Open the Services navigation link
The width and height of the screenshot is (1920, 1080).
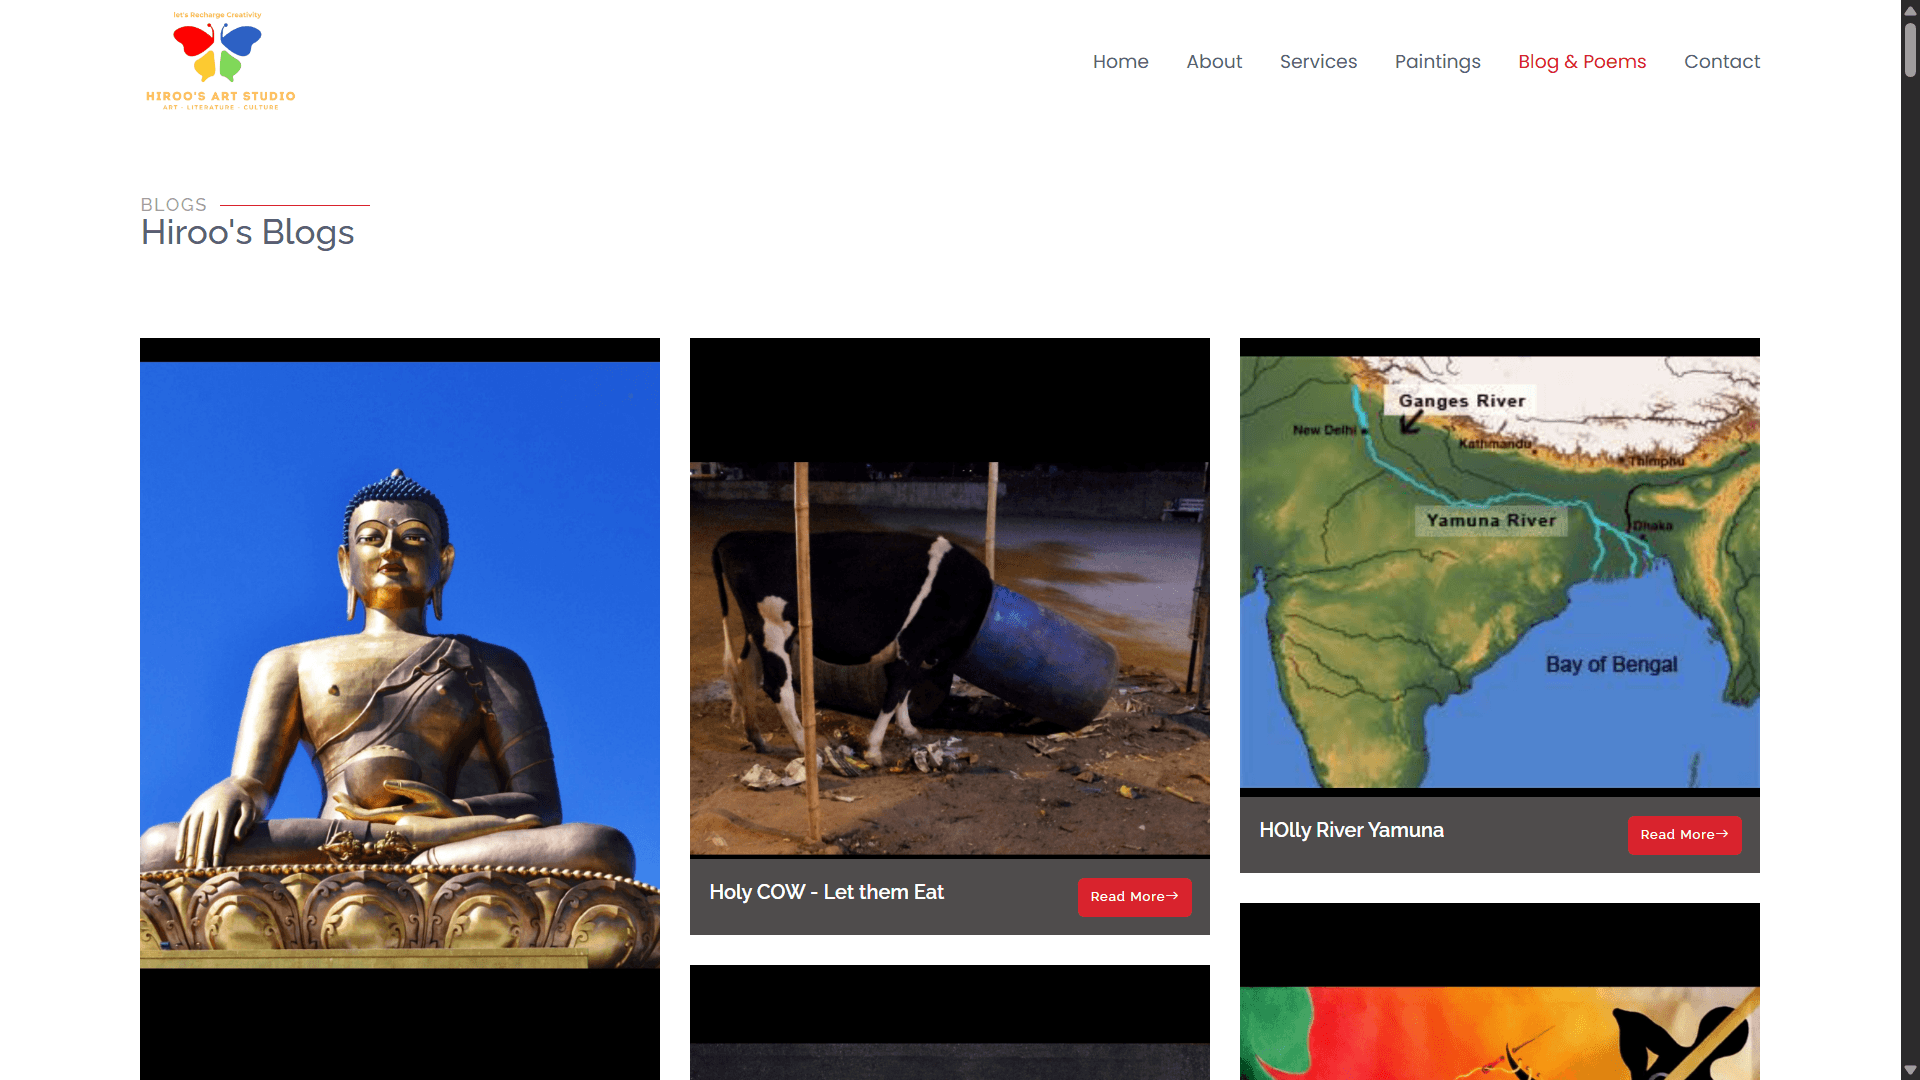pos(1318,62)
